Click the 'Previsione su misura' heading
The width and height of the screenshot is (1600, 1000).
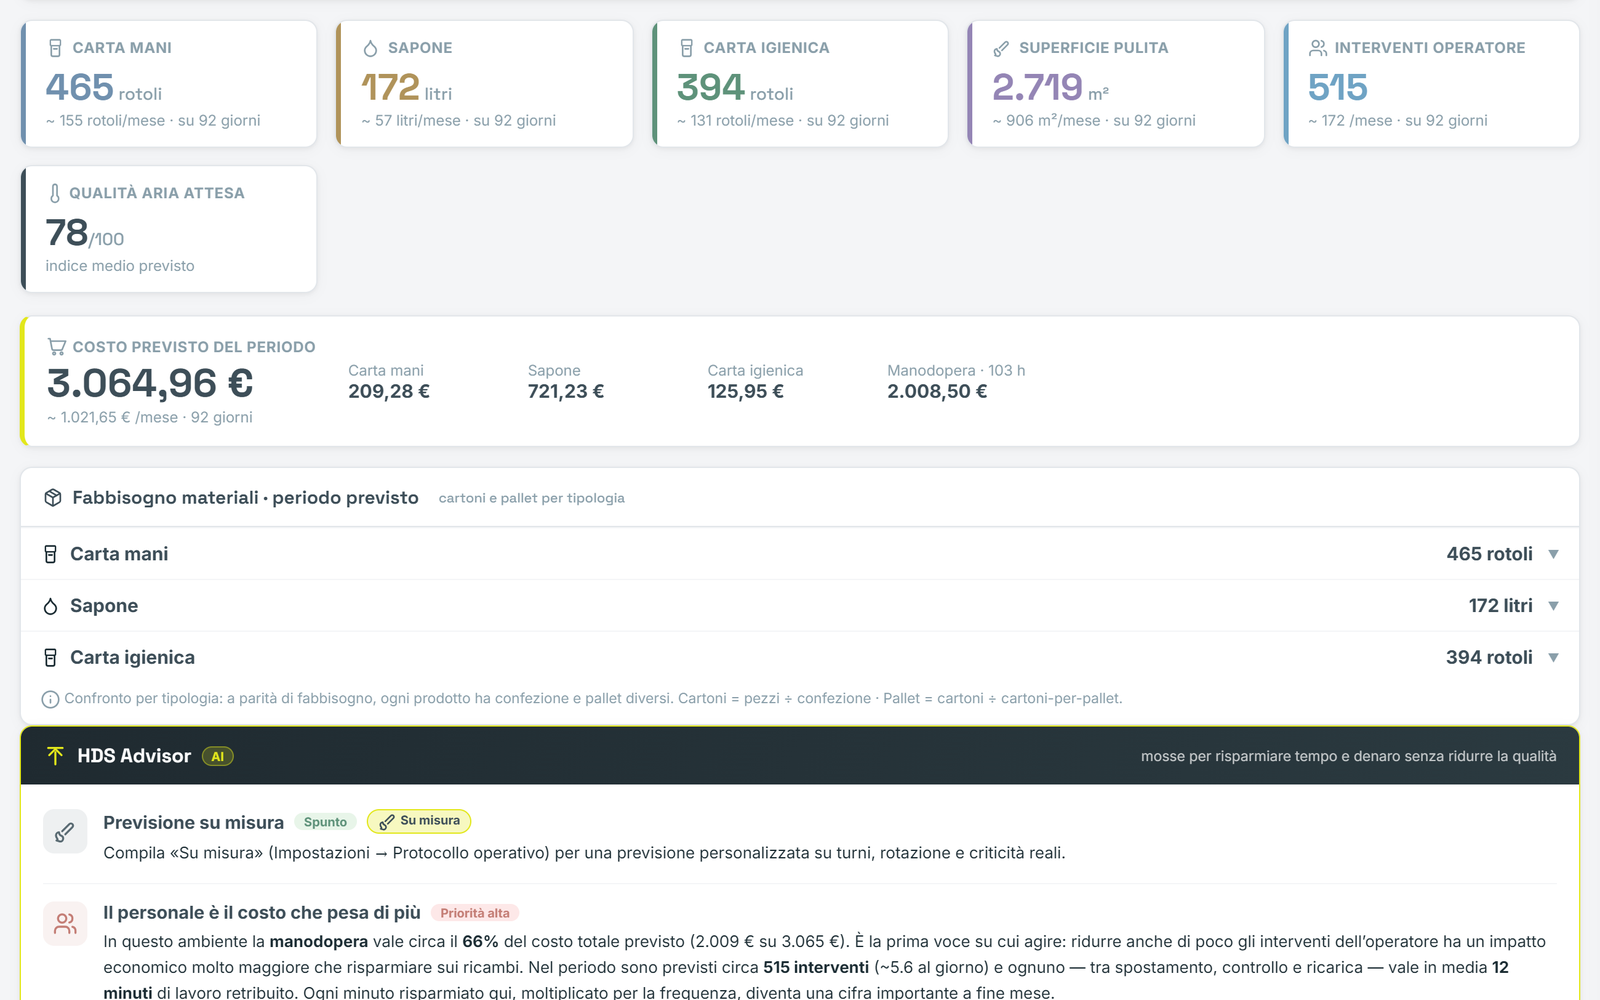pyautogui.click(x=194, y=823)
